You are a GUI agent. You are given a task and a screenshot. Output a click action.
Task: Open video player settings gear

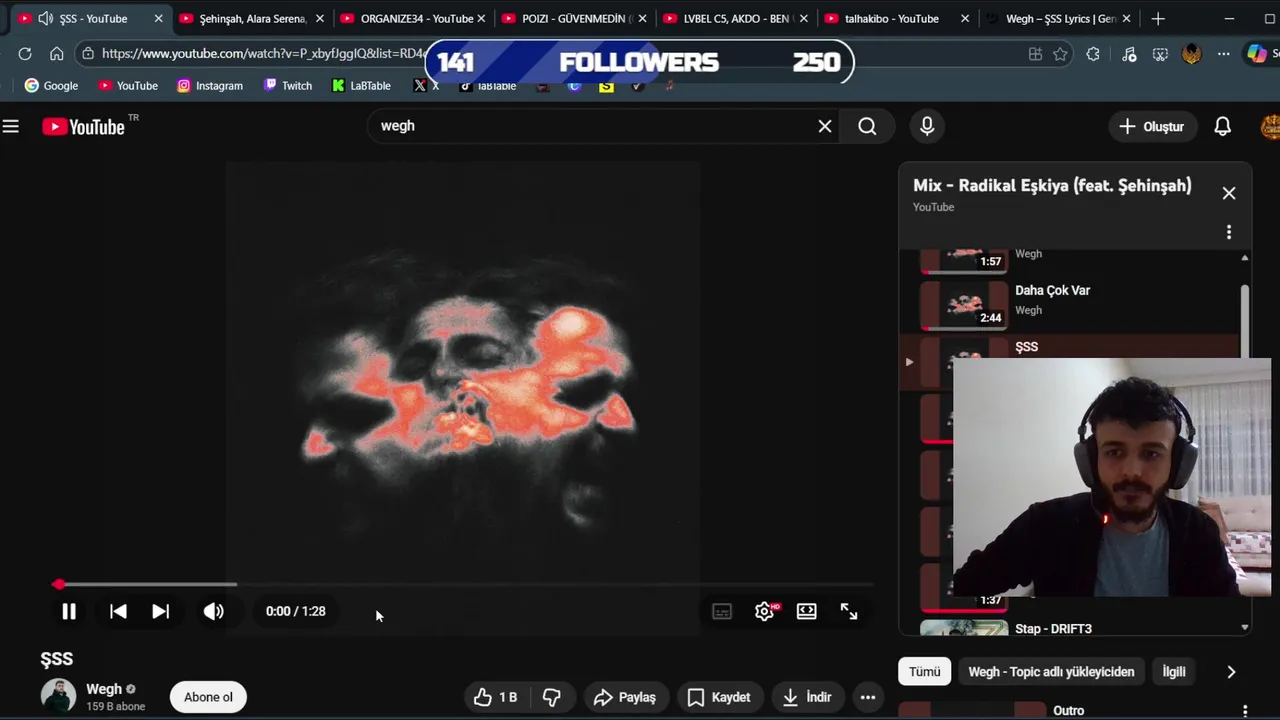(x=765, y=611)
